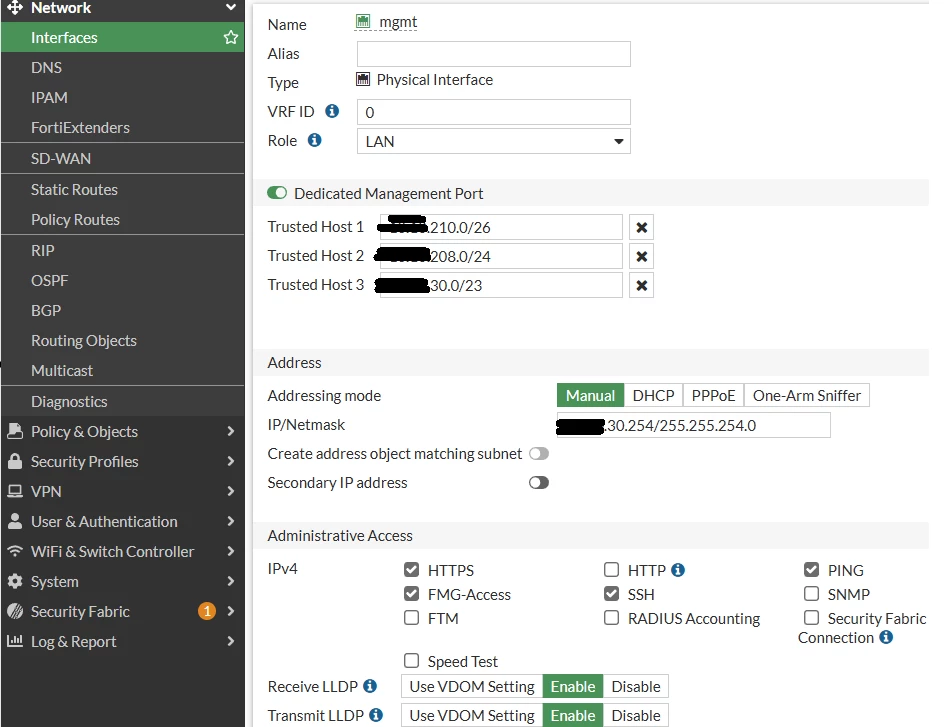This screenshot has height=727, width=949.
Task: Click the Transmit LLDP info icon
Action: 376,715
